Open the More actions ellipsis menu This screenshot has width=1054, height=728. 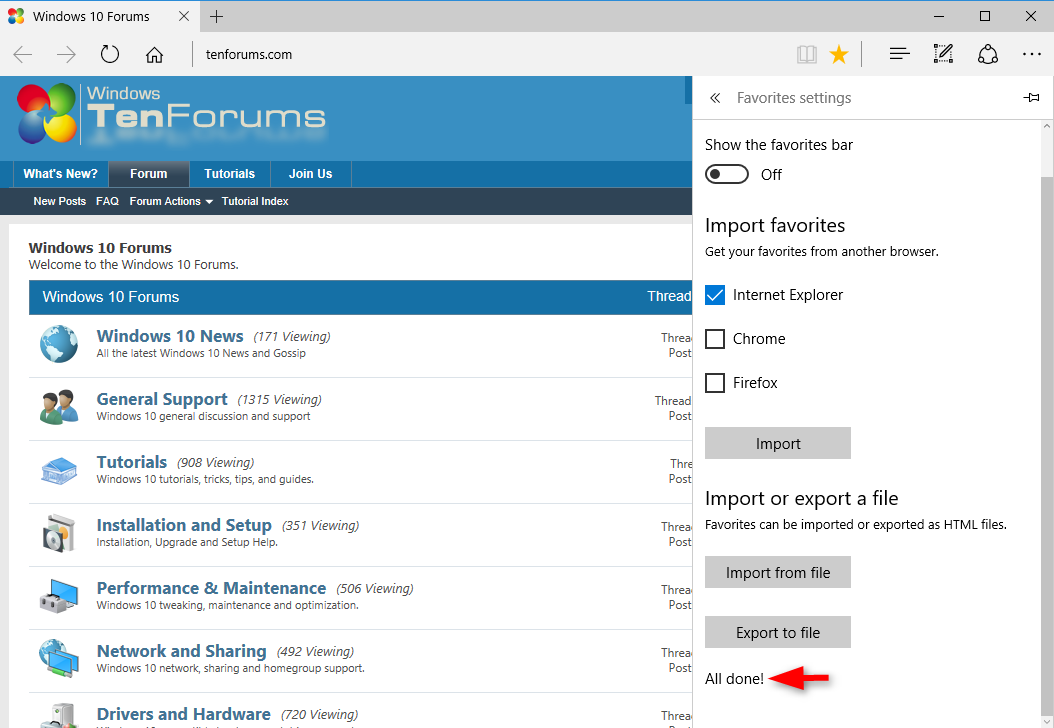[1031, 54]
